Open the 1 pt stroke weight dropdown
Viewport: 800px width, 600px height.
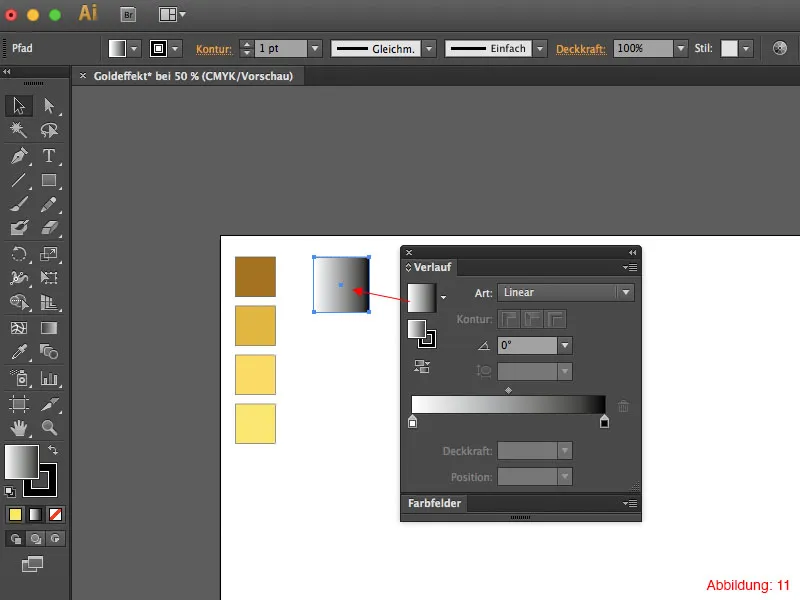[315, 48]
